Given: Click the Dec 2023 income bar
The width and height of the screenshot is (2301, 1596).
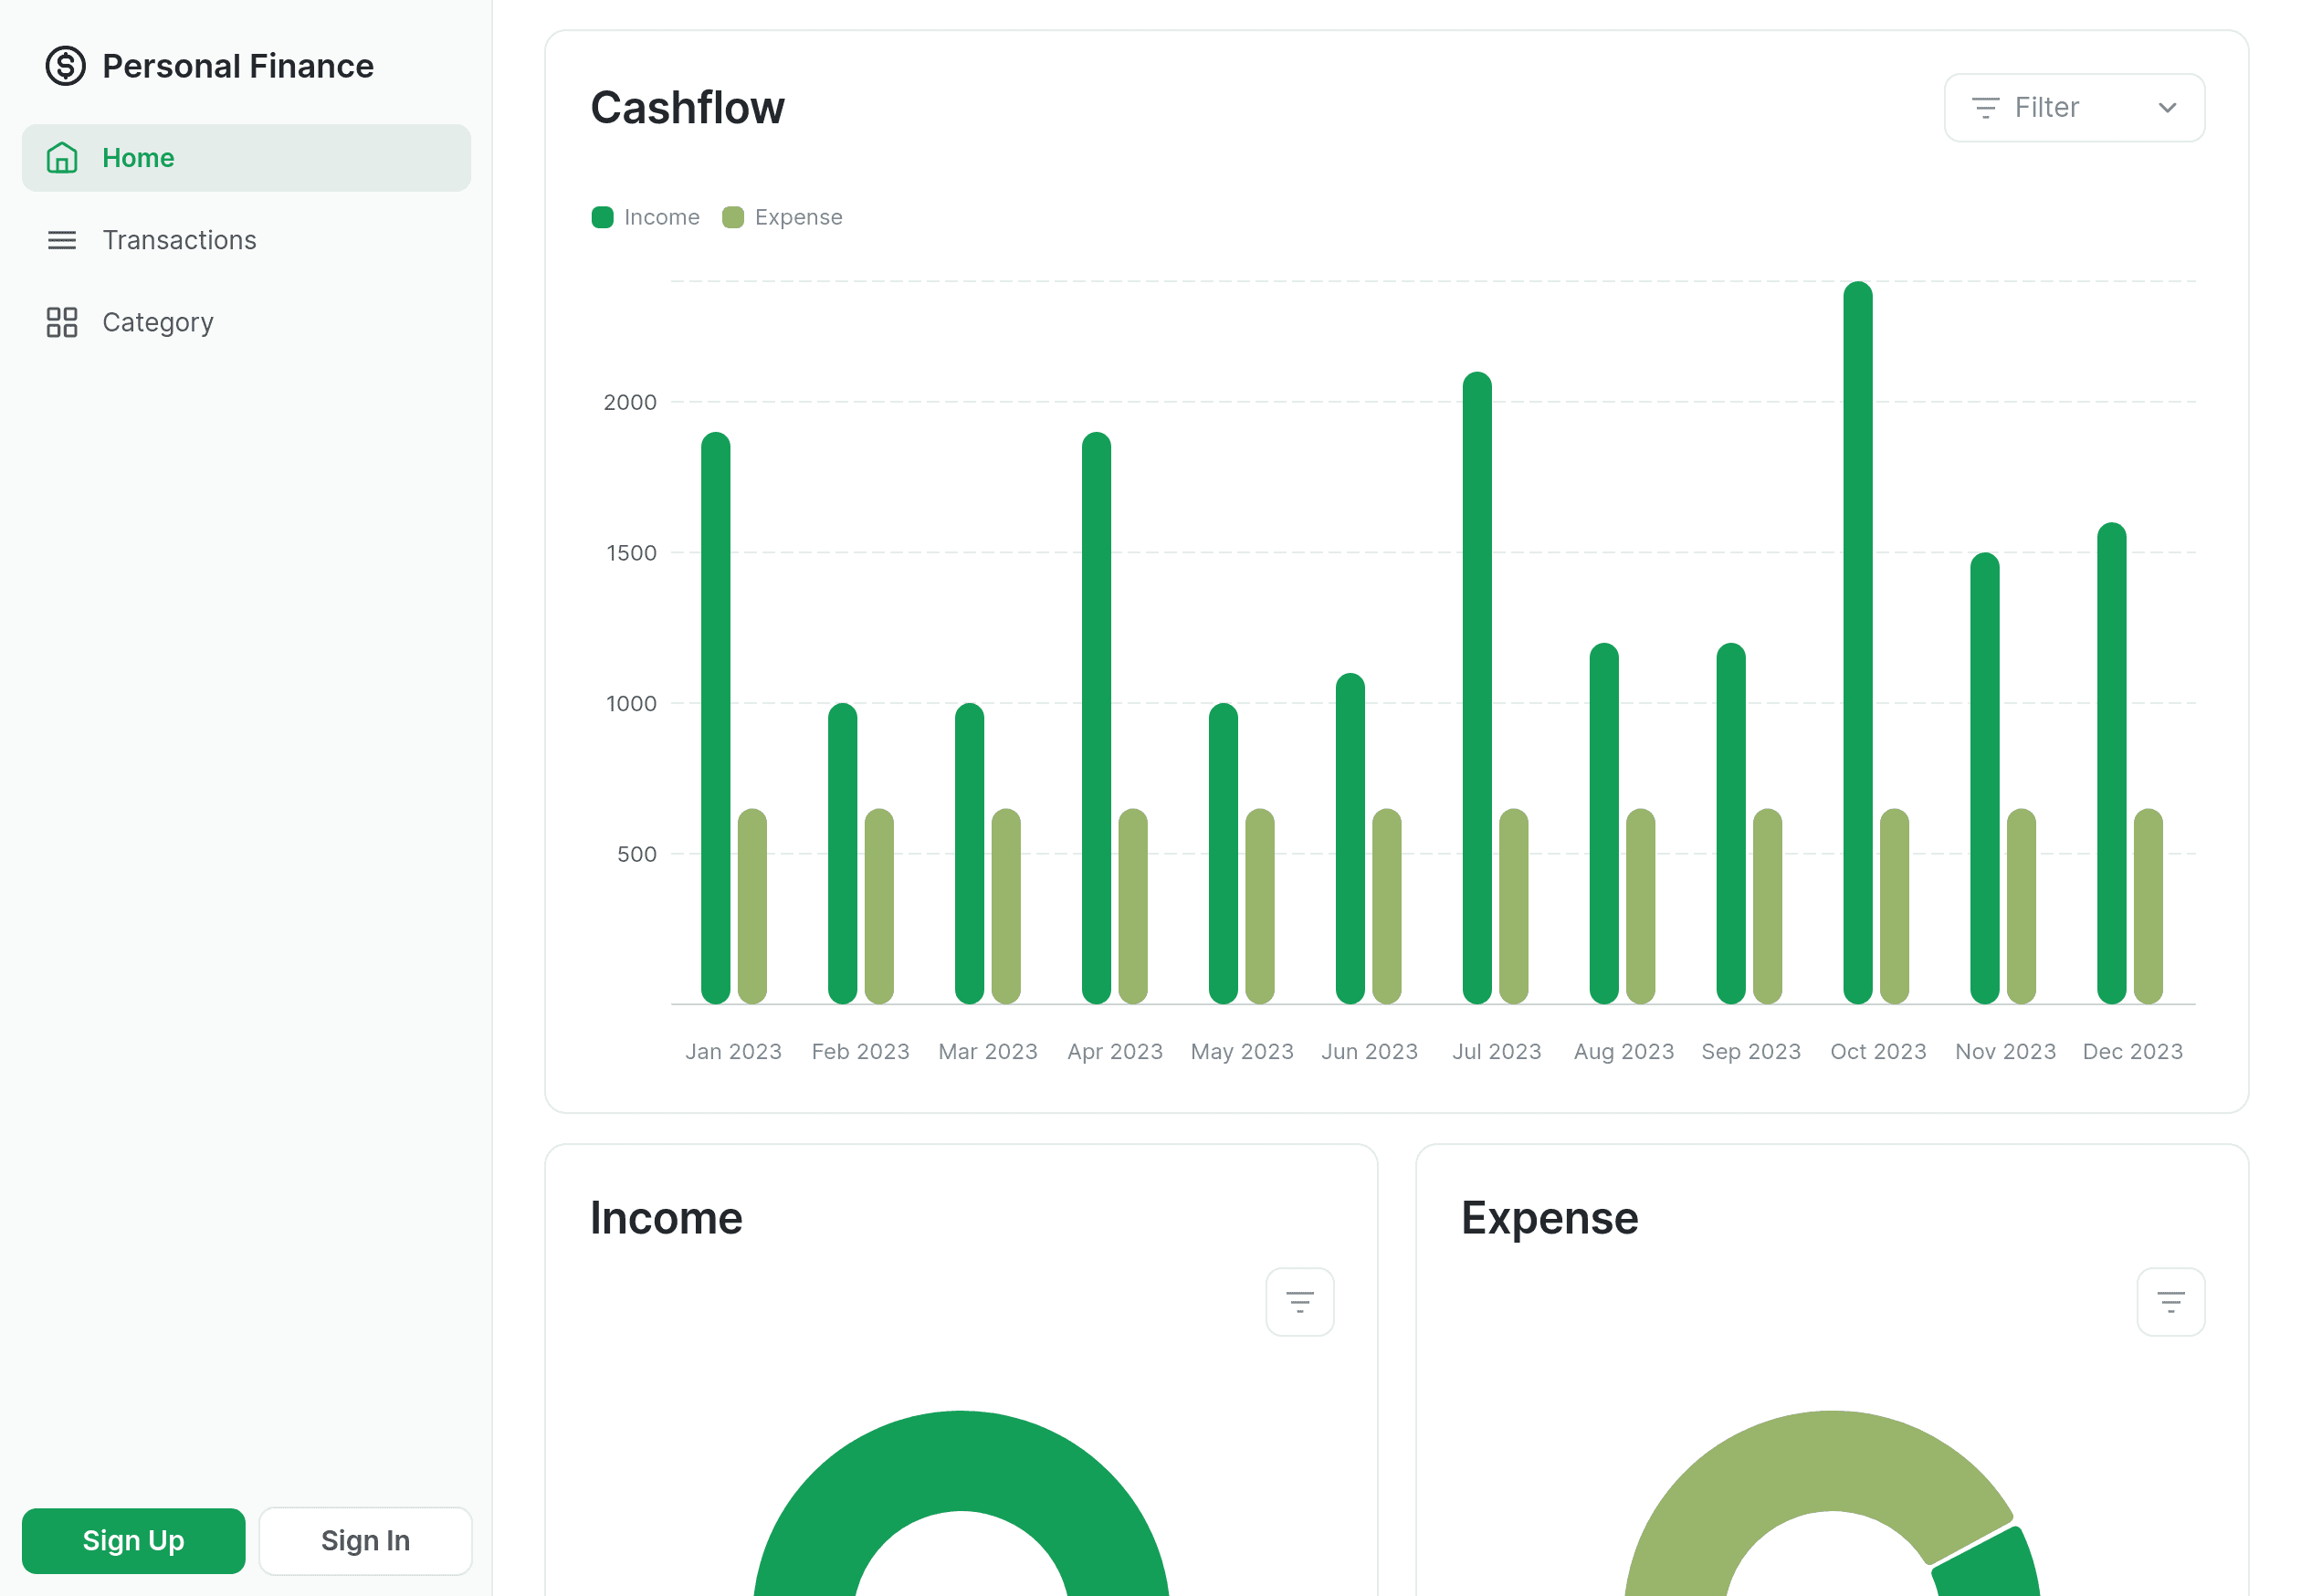Looking at the screenshot, I should click(x=2111, y=762).
